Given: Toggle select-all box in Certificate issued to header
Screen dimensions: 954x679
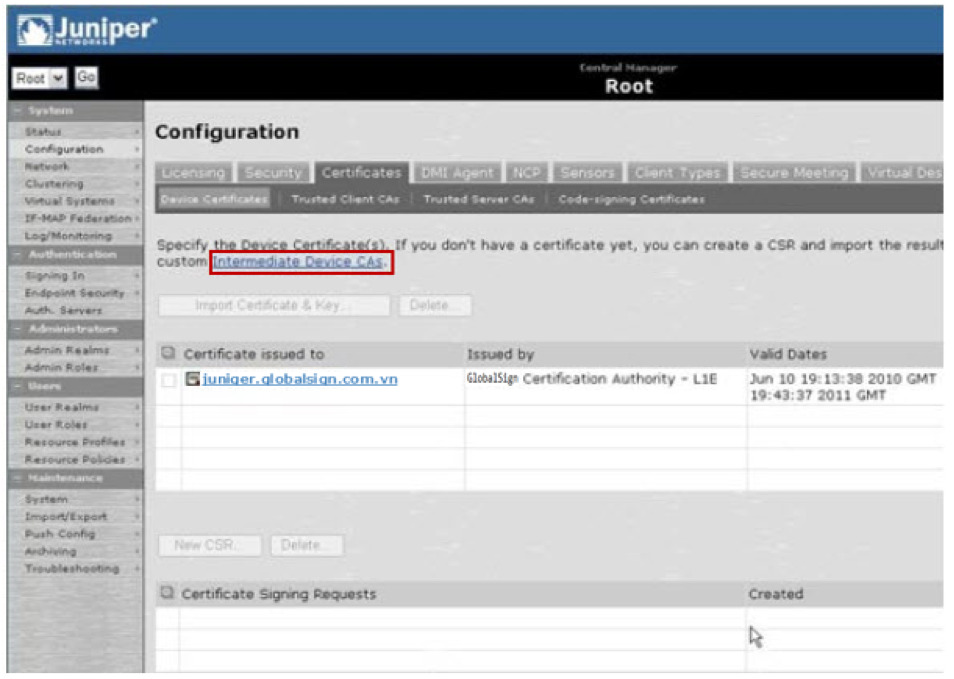Looking at the screenshot, I should click(x=168, y=353).
